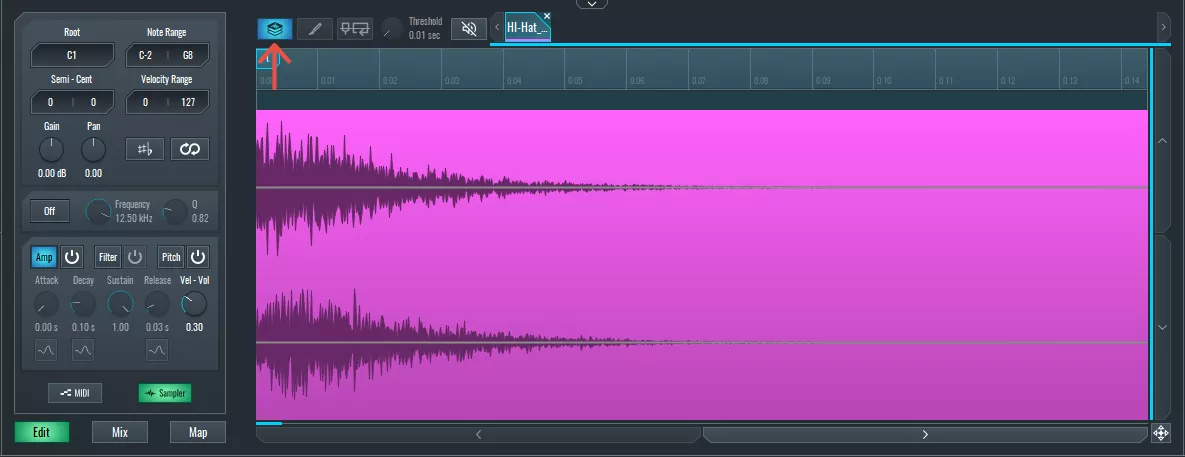Image resolution: width=1185 pixels, height=457 pixels.
Task: Click the filter Frequency knob
Action: pyautogui.click(x=98, y=212)
